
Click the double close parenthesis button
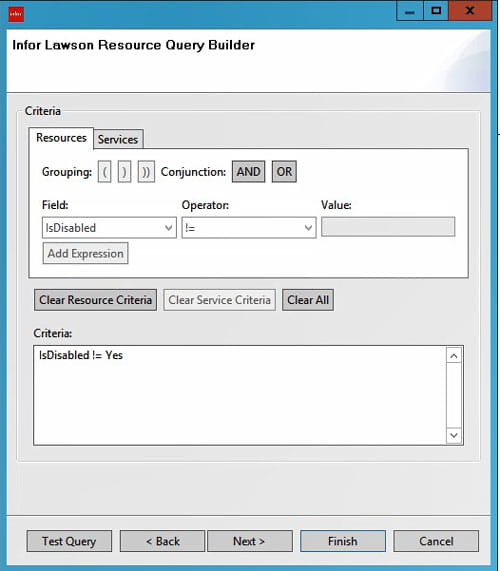146,172
